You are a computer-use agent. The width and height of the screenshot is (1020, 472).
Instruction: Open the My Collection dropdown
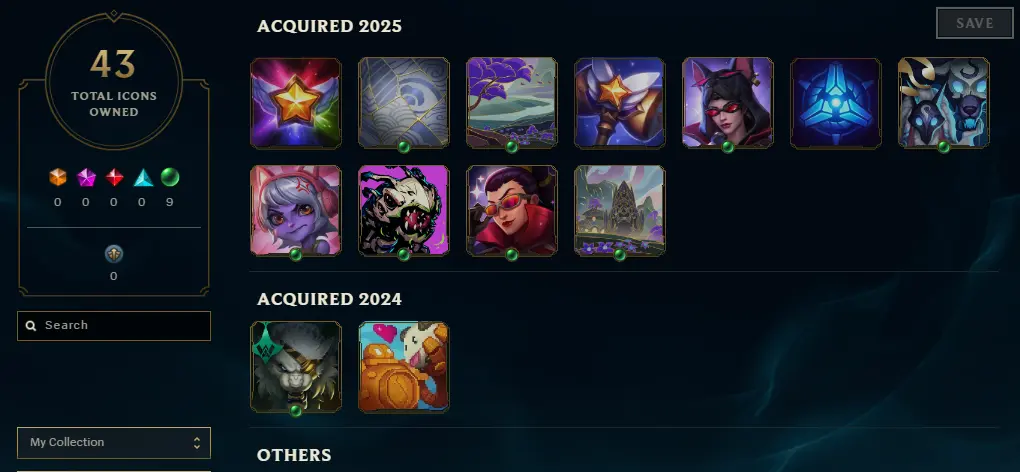(x=114, y=443)
